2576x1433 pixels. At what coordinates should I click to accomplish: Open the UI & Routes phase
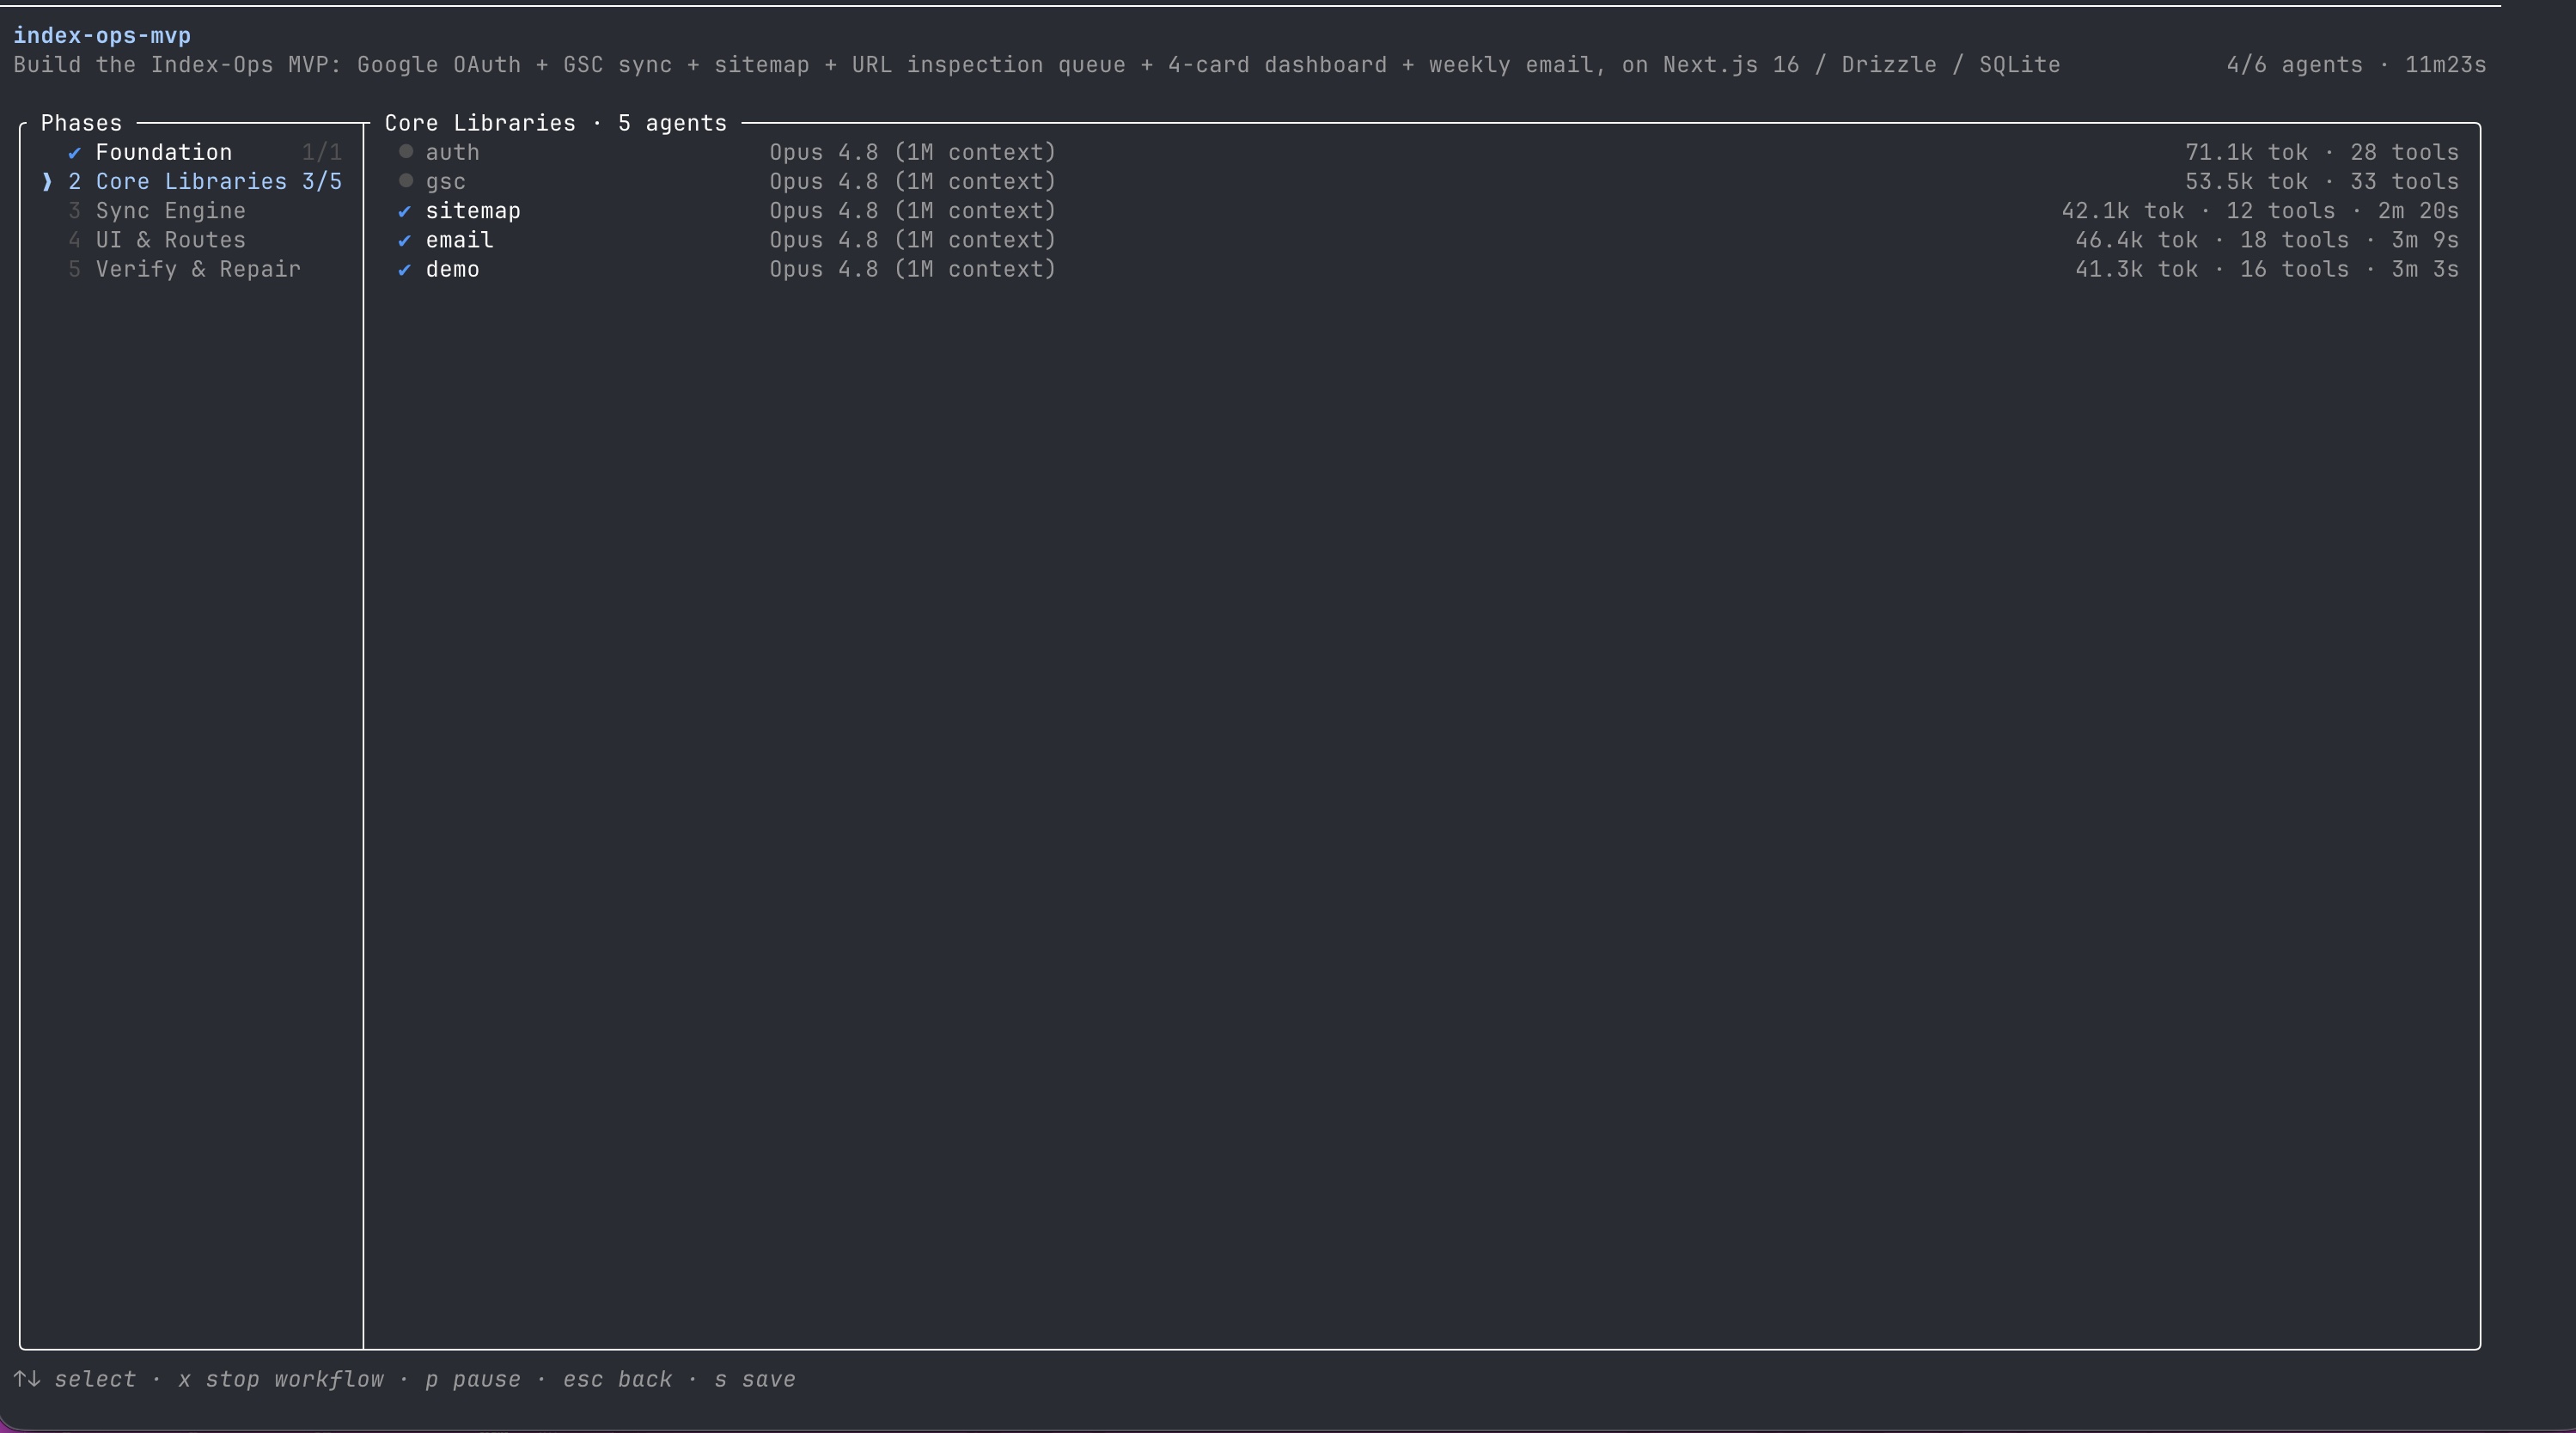coord(192,240)
